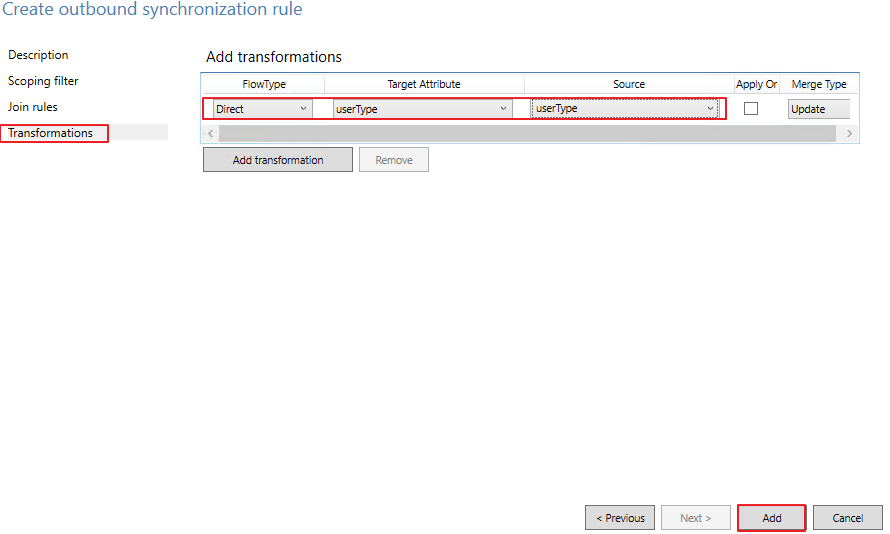Click the Merge Type column header
Viewport: 890px width, 534px height.
click(x=818, y=84)
